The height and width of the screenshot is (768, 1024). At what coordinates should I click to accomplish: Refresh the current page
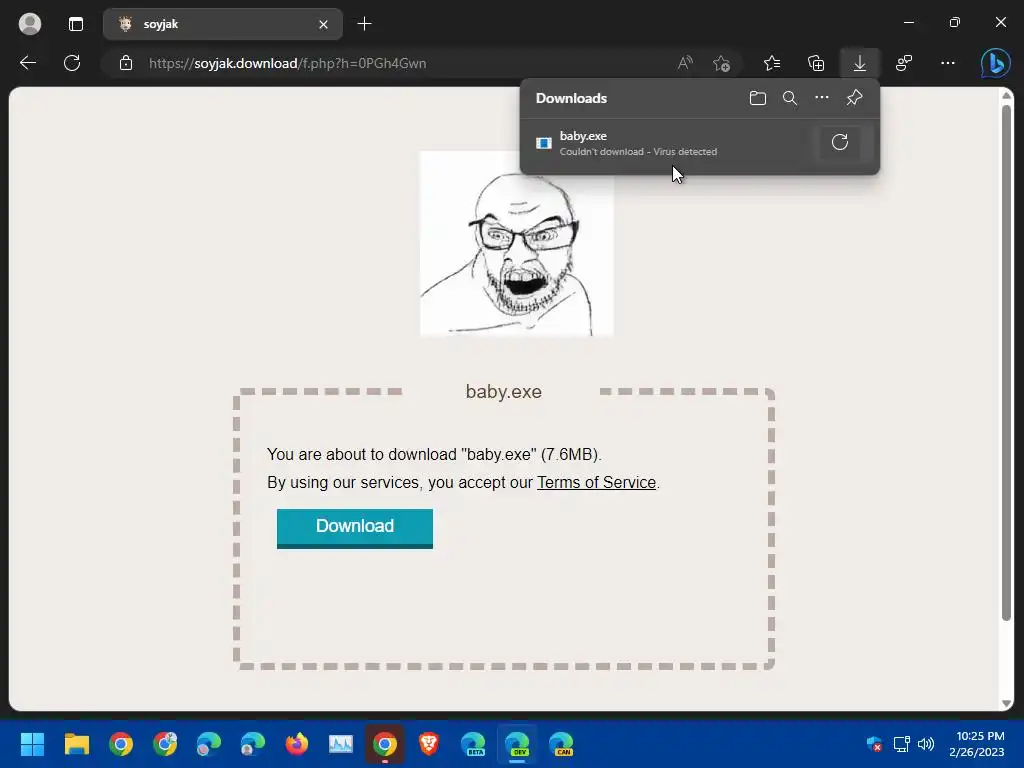coord(72,63)
